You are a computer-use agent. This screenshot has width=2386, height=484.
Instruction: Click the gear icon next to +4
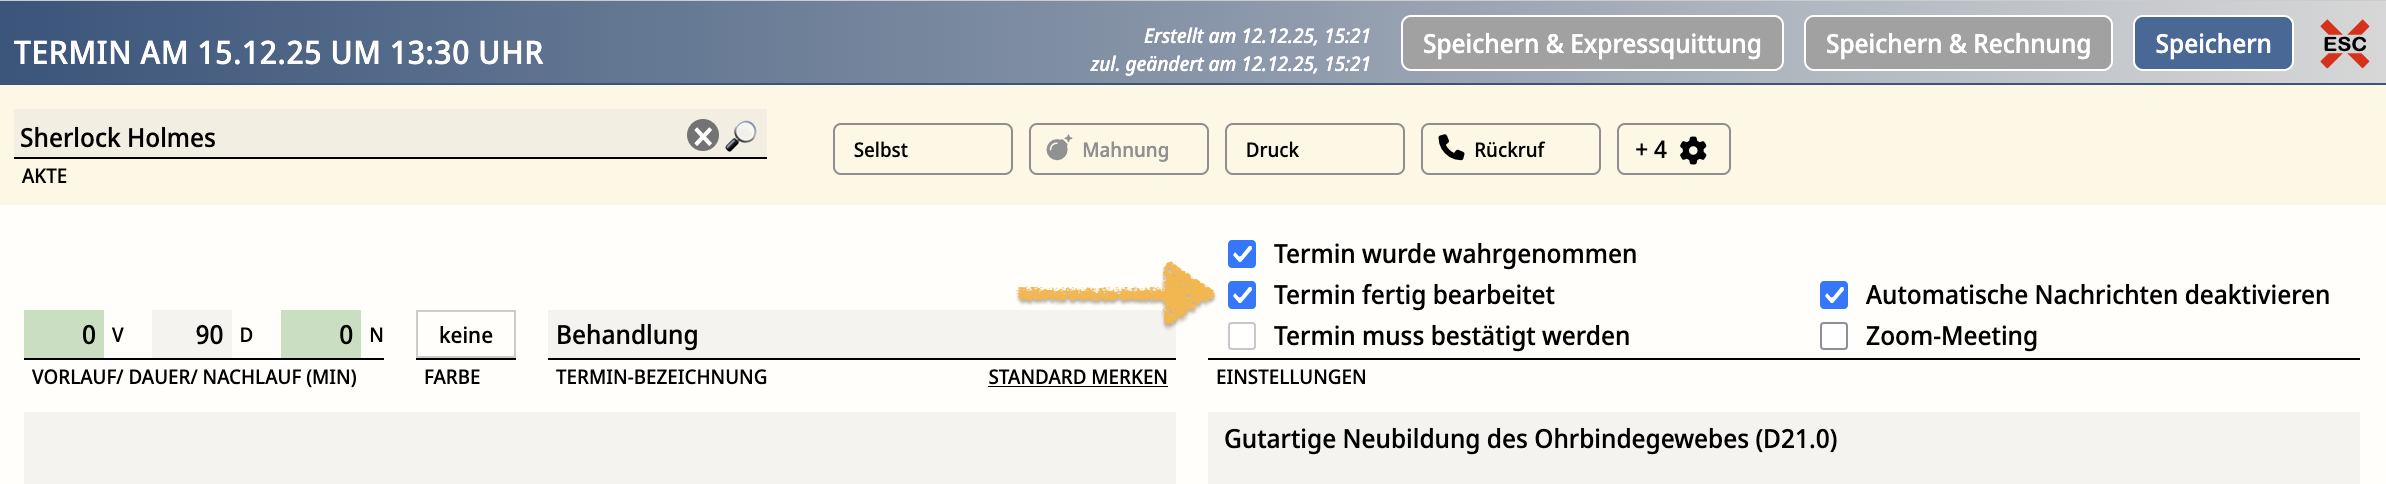click(1693, 150)
